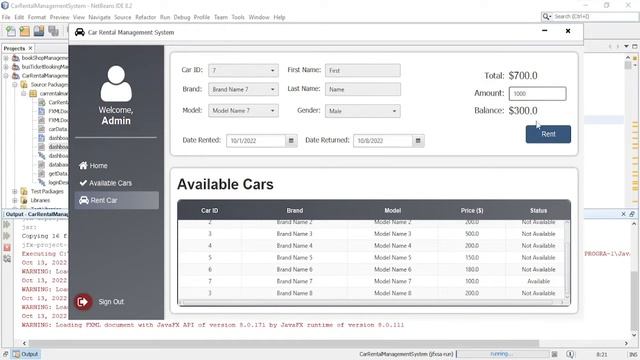
Task: Expand the busTicketBooking project node
Action: pyautogui.click(x=6, y=67)
